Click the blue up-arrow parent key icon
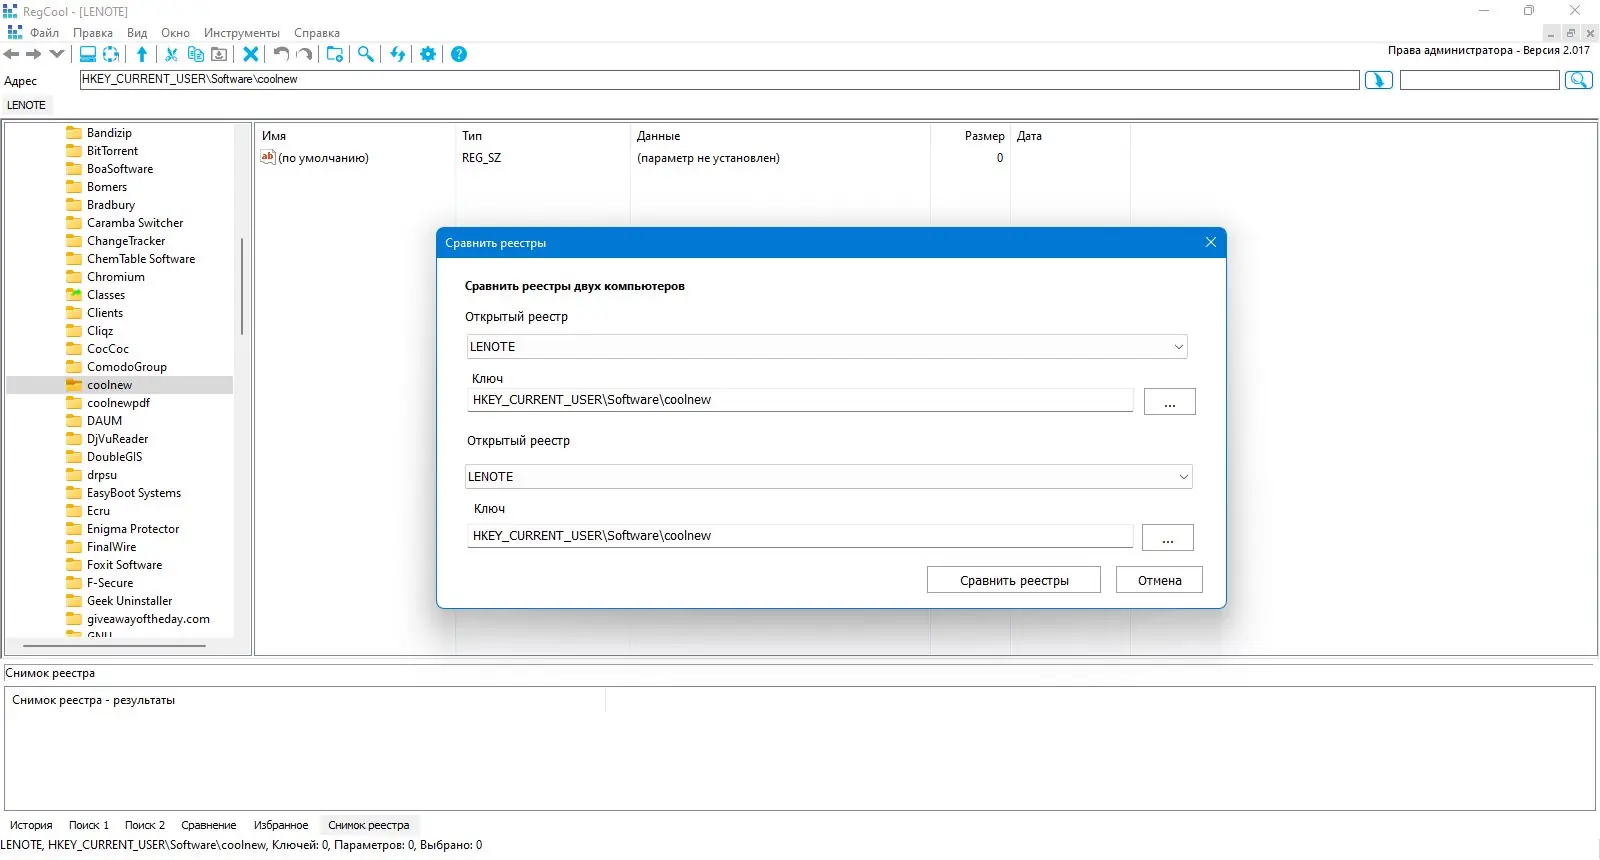The width and height of the screenshot is (1600, 860). pos(142,54)
